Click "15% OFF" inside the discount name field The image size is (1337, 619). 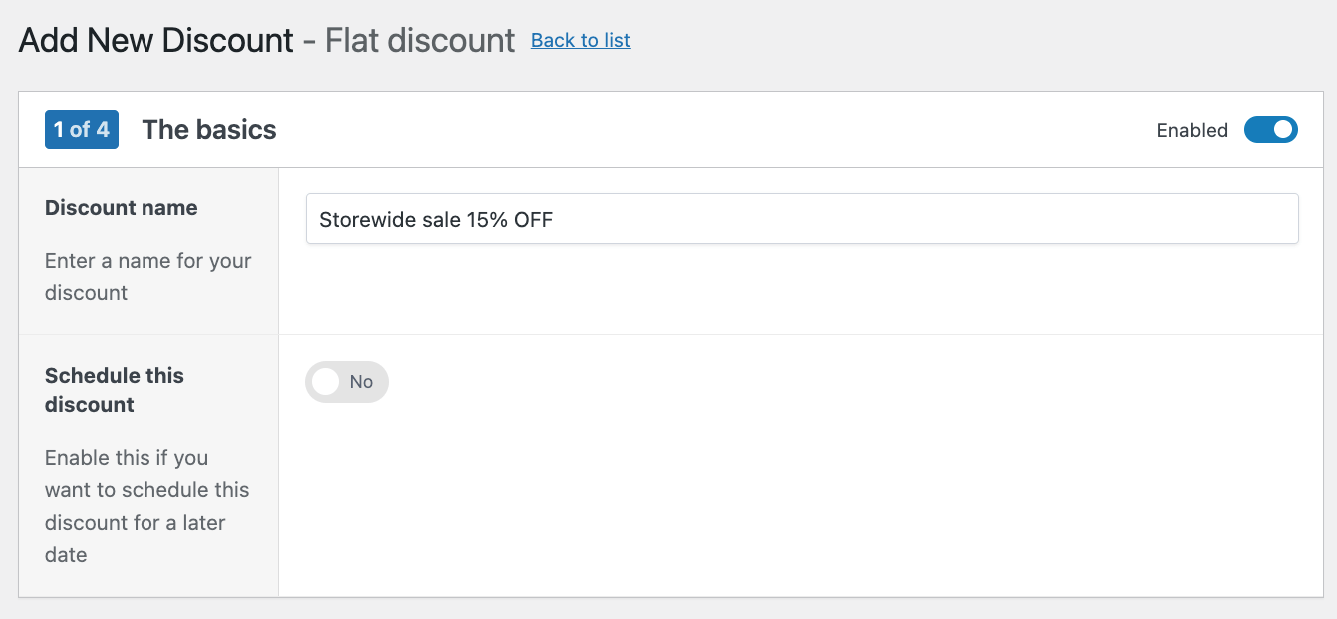(x=509, y=220)
